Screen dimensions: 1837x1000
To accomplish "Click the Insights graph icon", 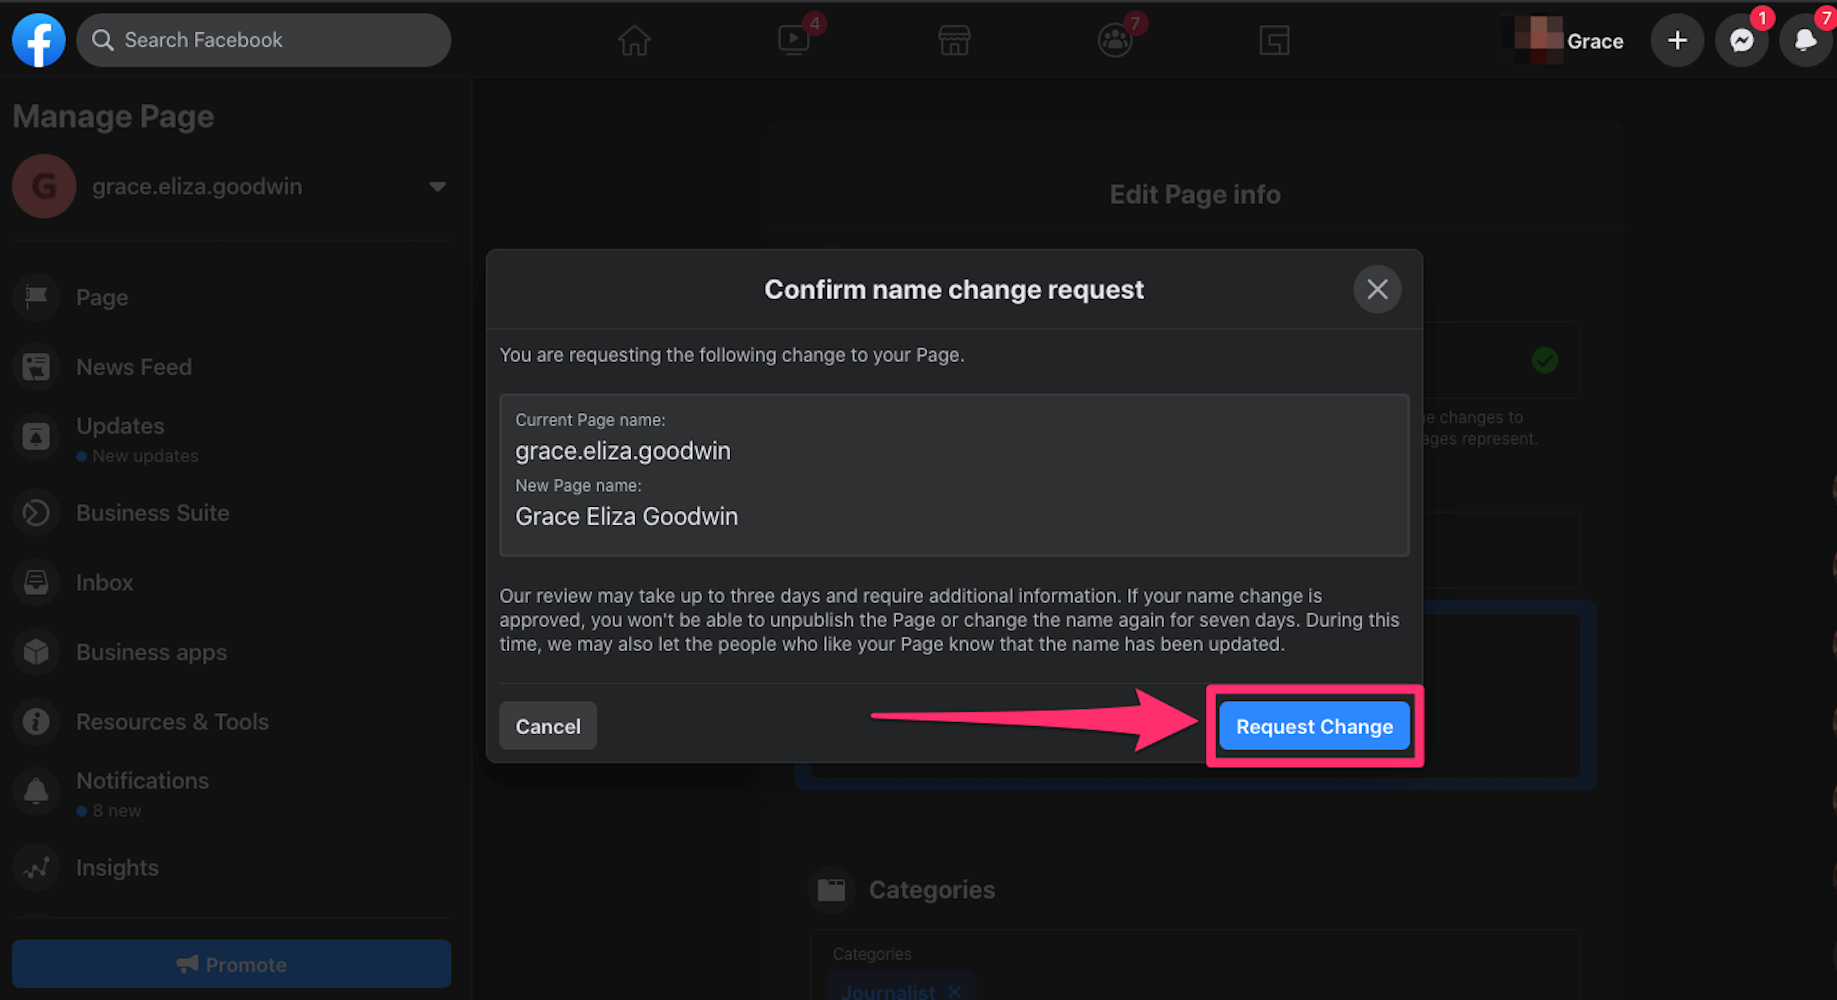I will coord(36,868).
